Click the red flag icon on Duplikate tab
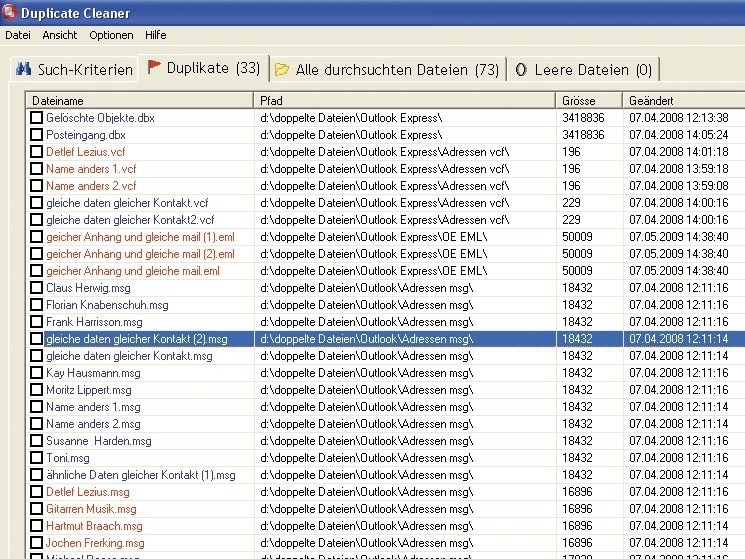 pos(154,67)
